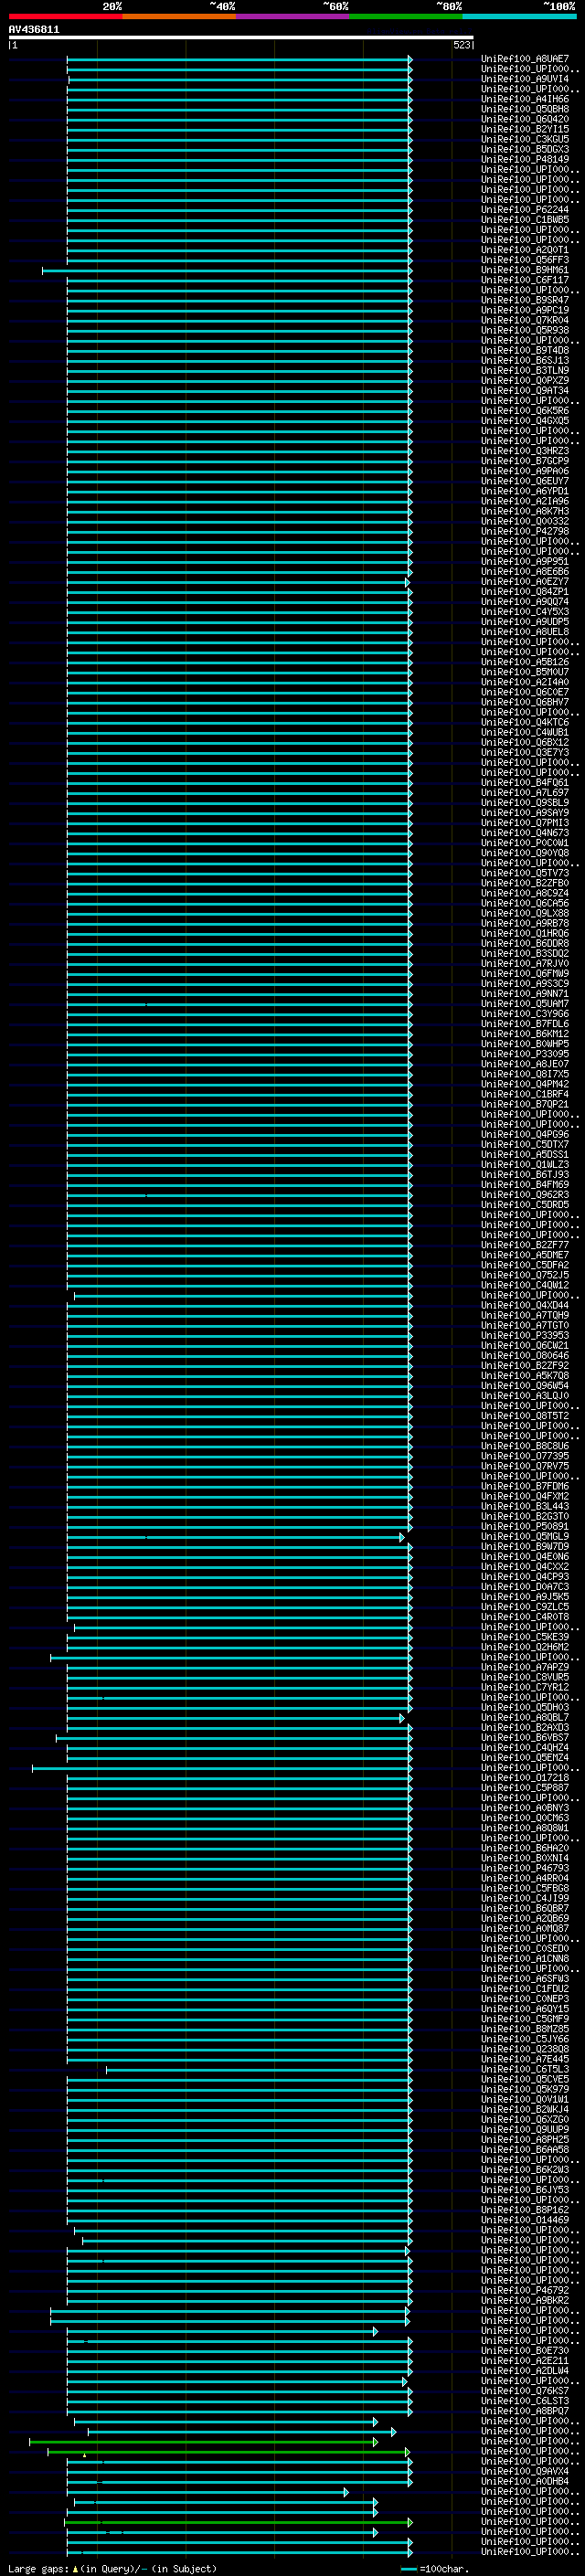Open hit UniRef100_A9PC19
The width and height of the screenshot is (585, 2576).
(x=525, y=310)
